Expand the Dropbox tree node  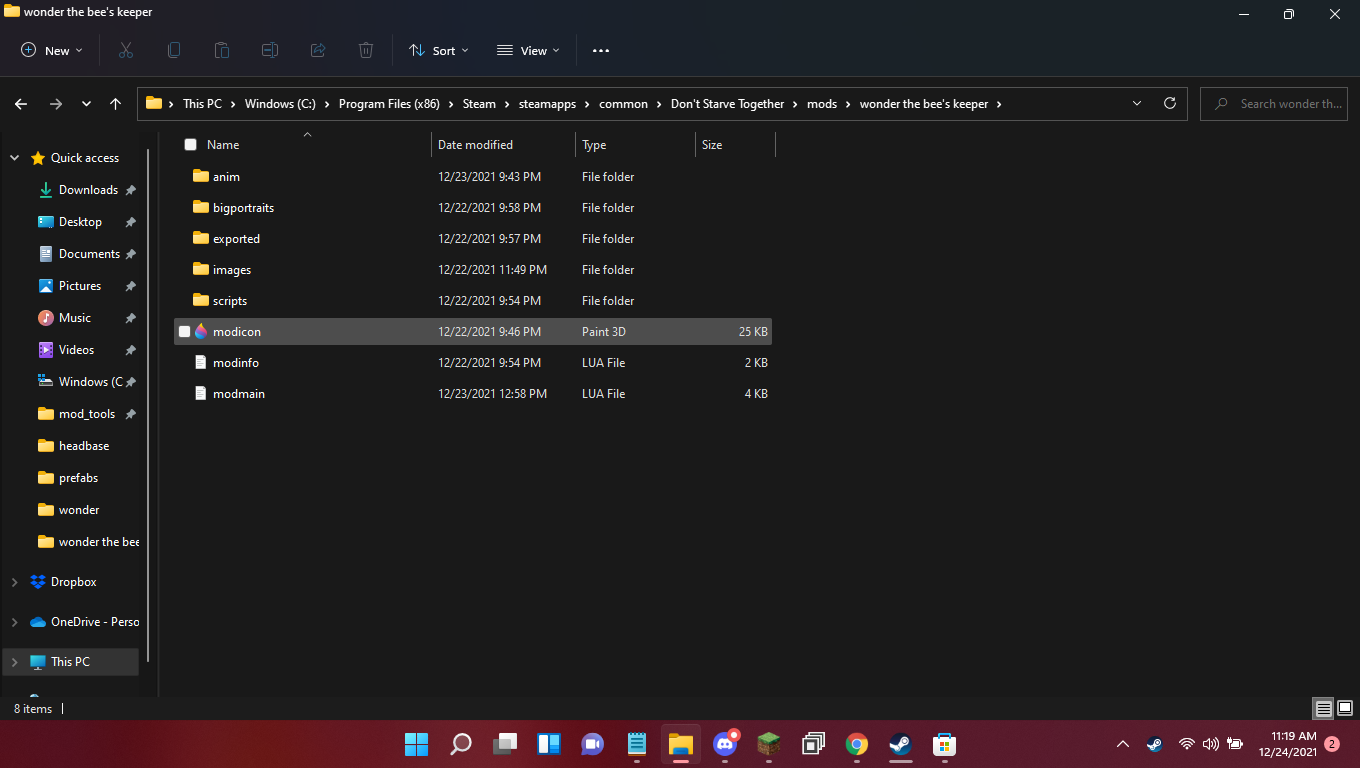click(14, 582)
